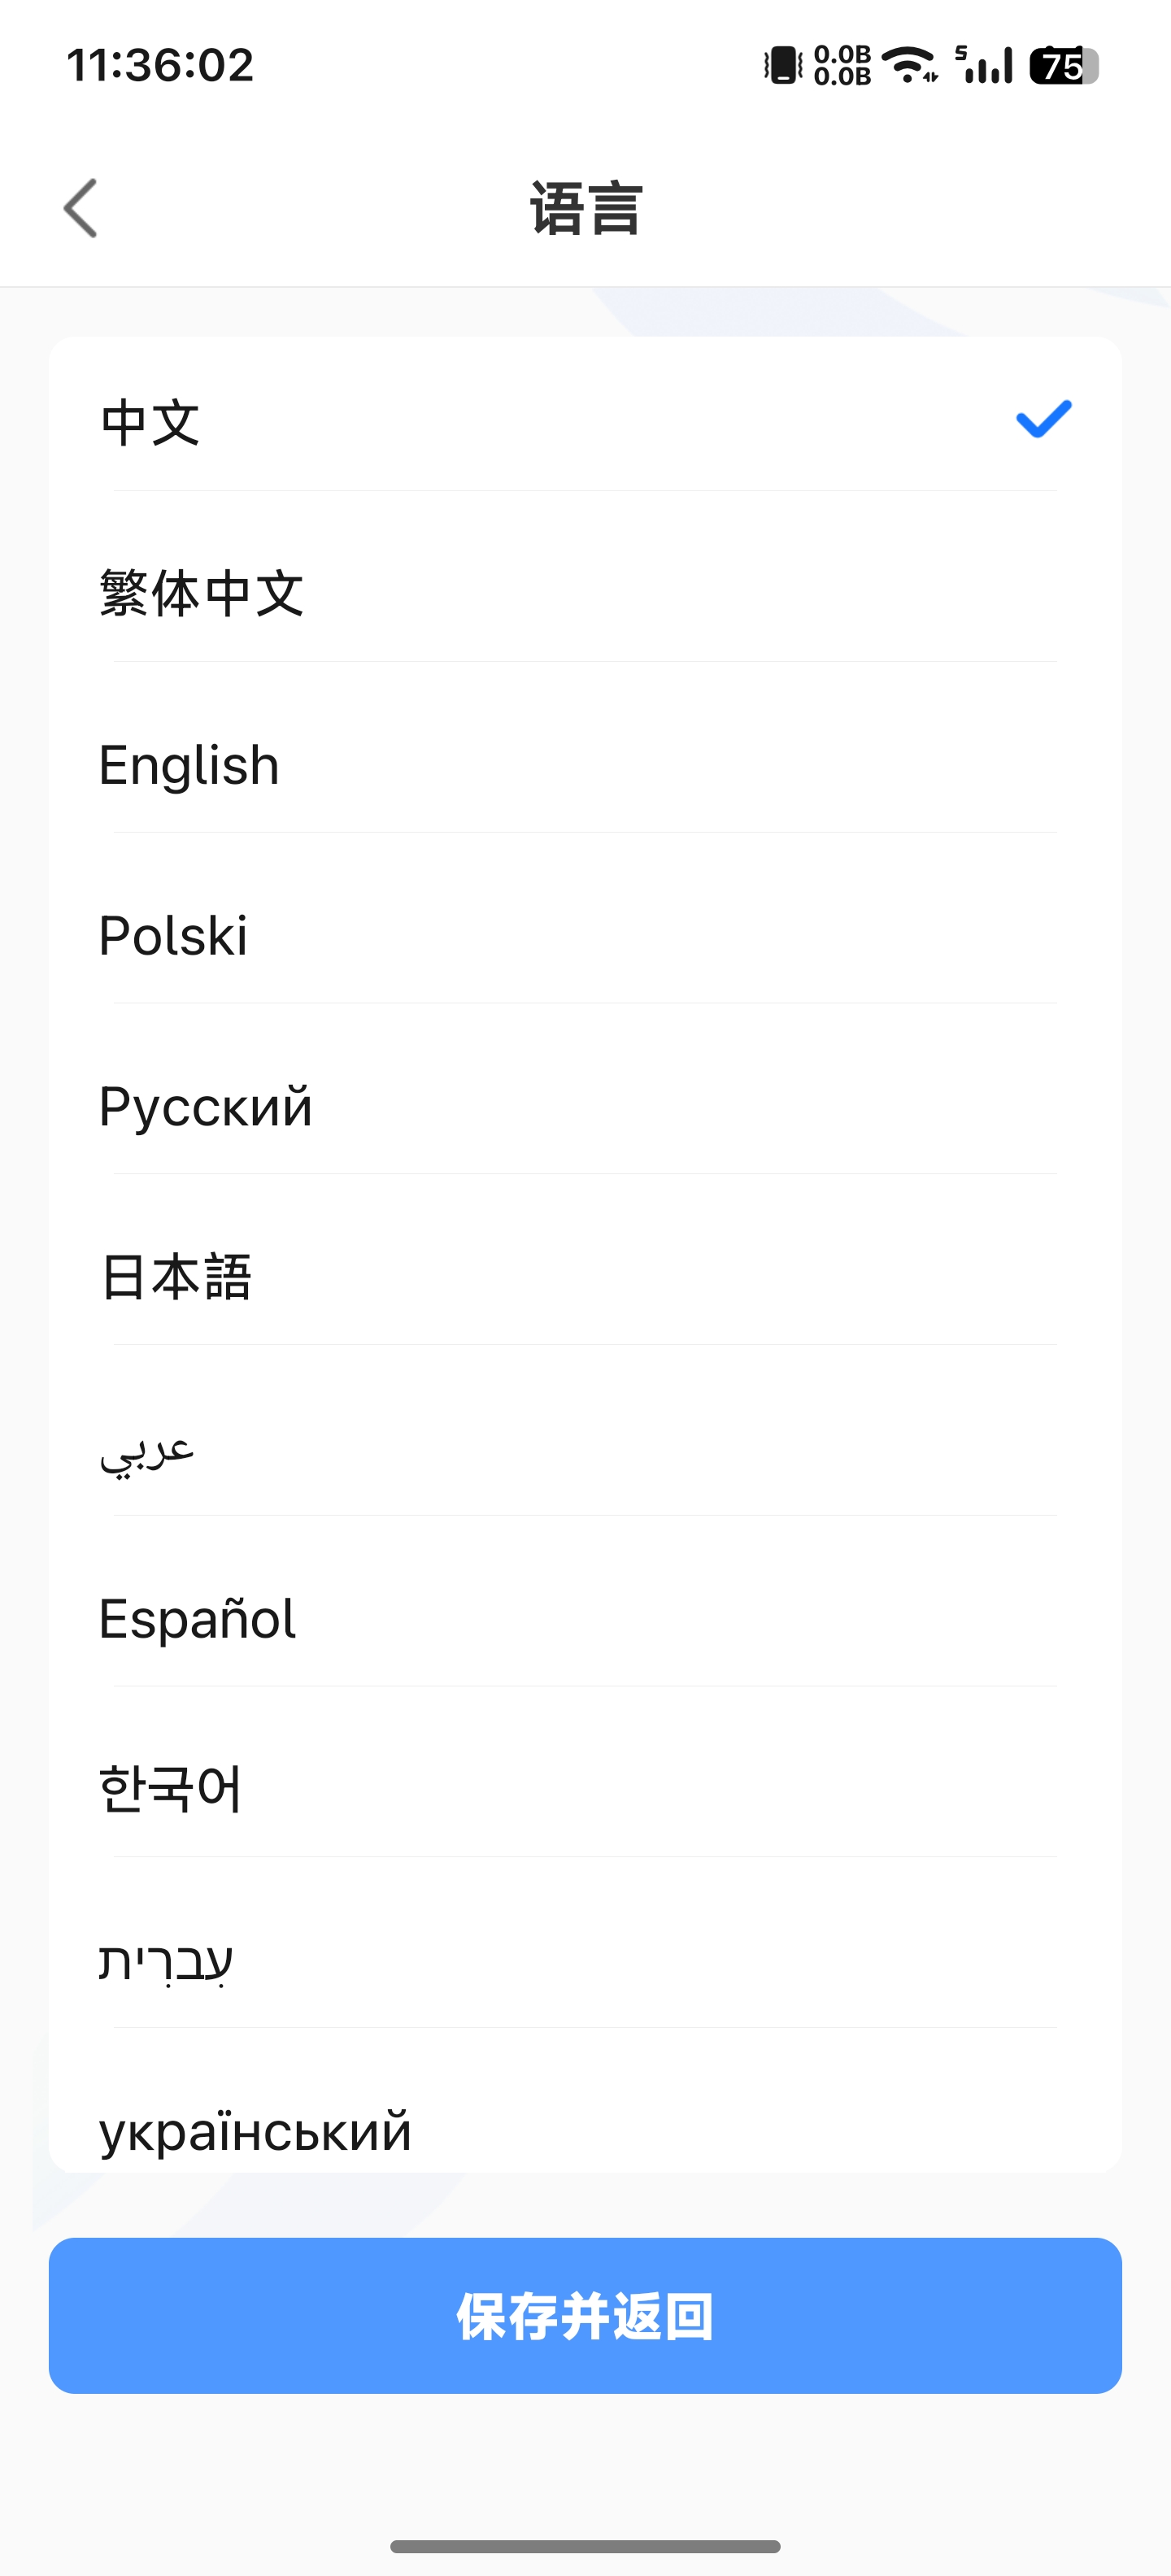
Task: Choose Polski from the language list
Action: coord(173,936)
